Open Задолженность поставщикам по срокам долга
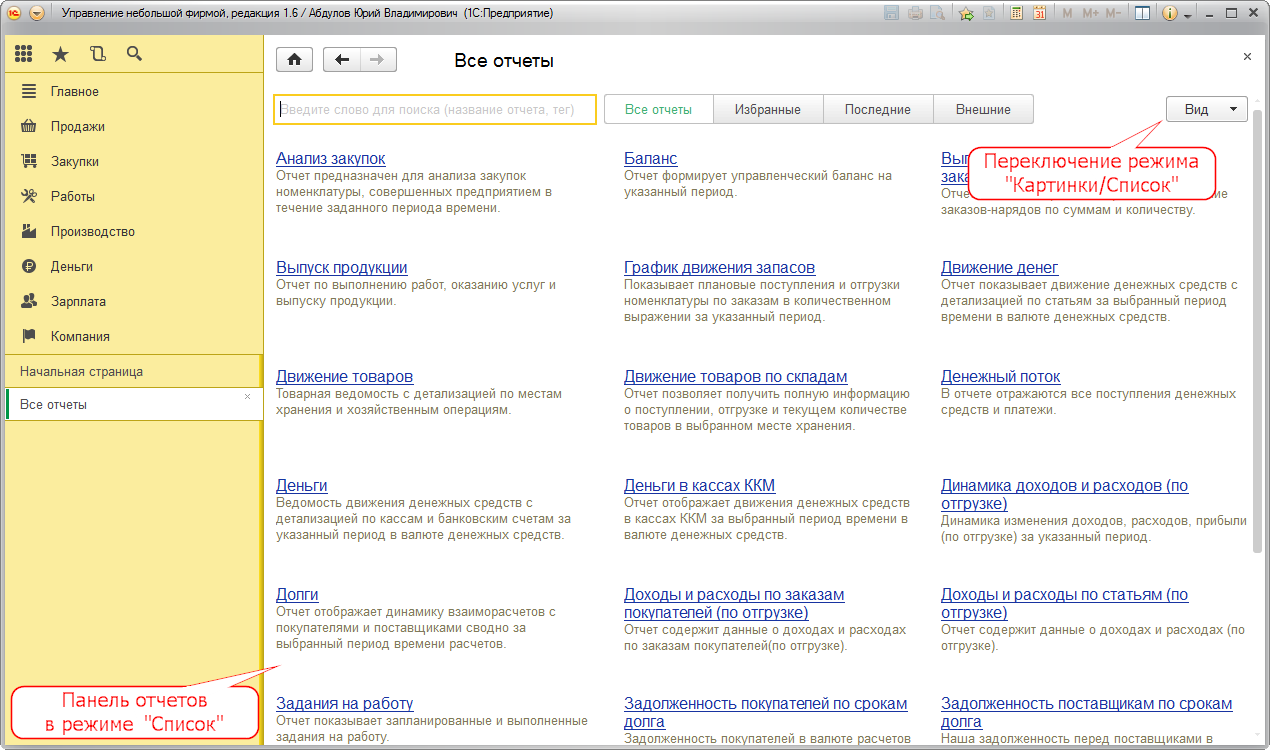Image resolution: width=1270 pixels, height=750 pixels. 1086,712
